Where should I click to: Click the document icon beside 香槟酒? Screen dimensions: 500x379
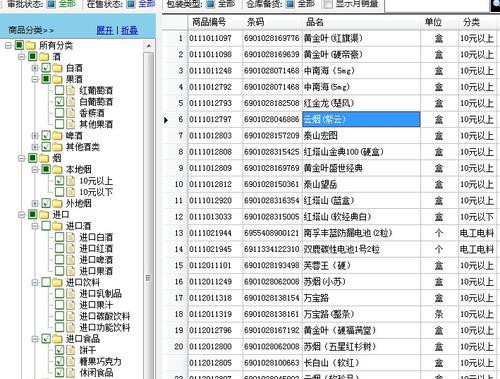click(x=71, y=113)
